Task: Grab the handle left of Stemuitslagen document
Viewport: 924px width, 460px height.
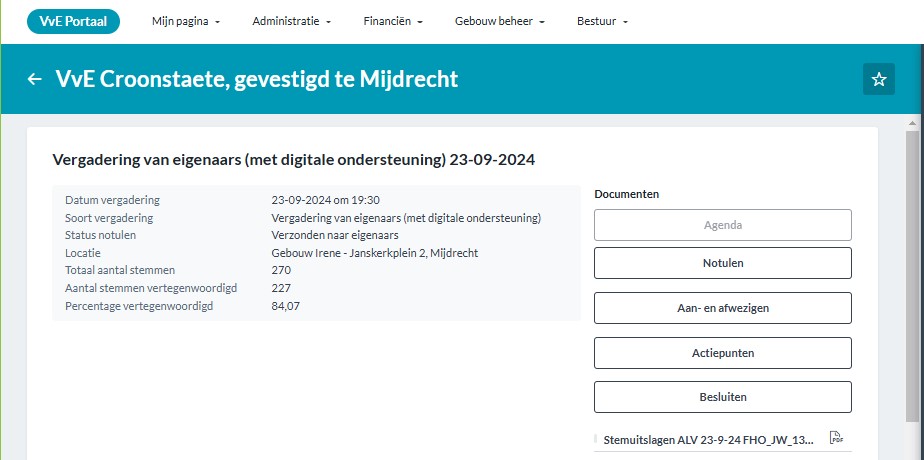Action: point(597,439)
